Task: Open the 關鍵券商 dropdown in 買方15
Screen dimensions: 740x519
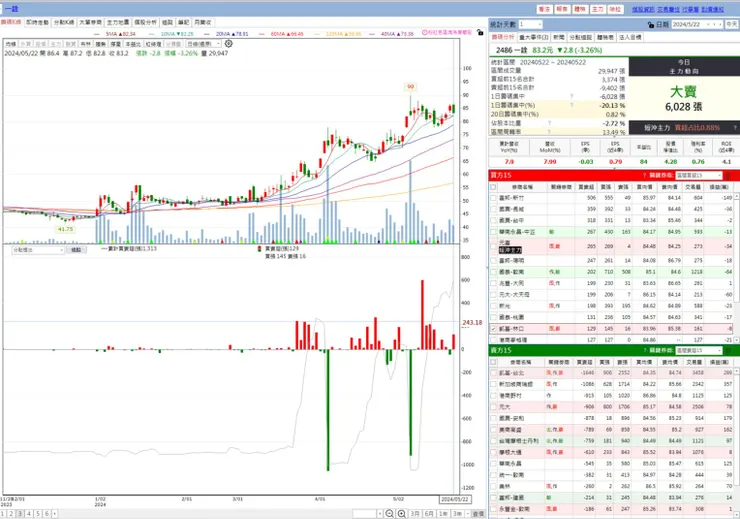Action: point(698,175)
